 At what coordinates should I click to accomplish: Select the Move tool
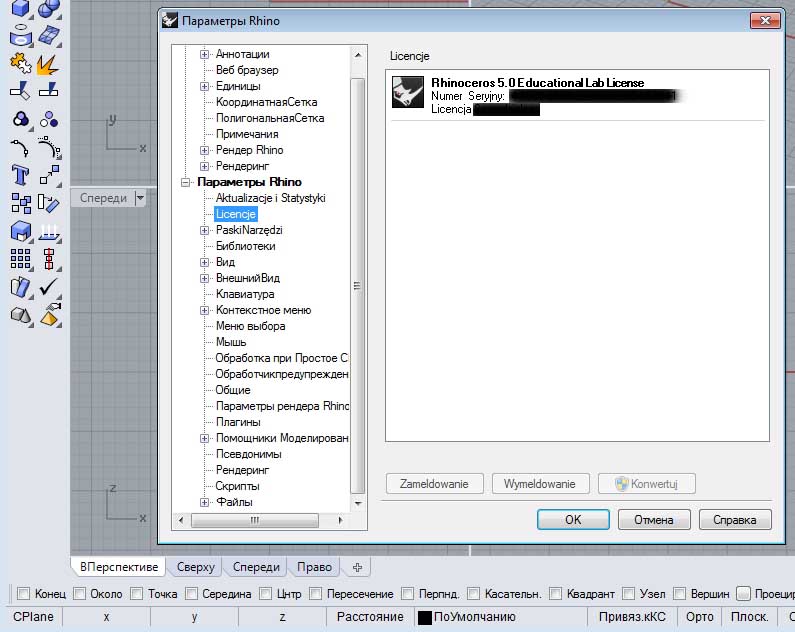[x=49, y=175]
